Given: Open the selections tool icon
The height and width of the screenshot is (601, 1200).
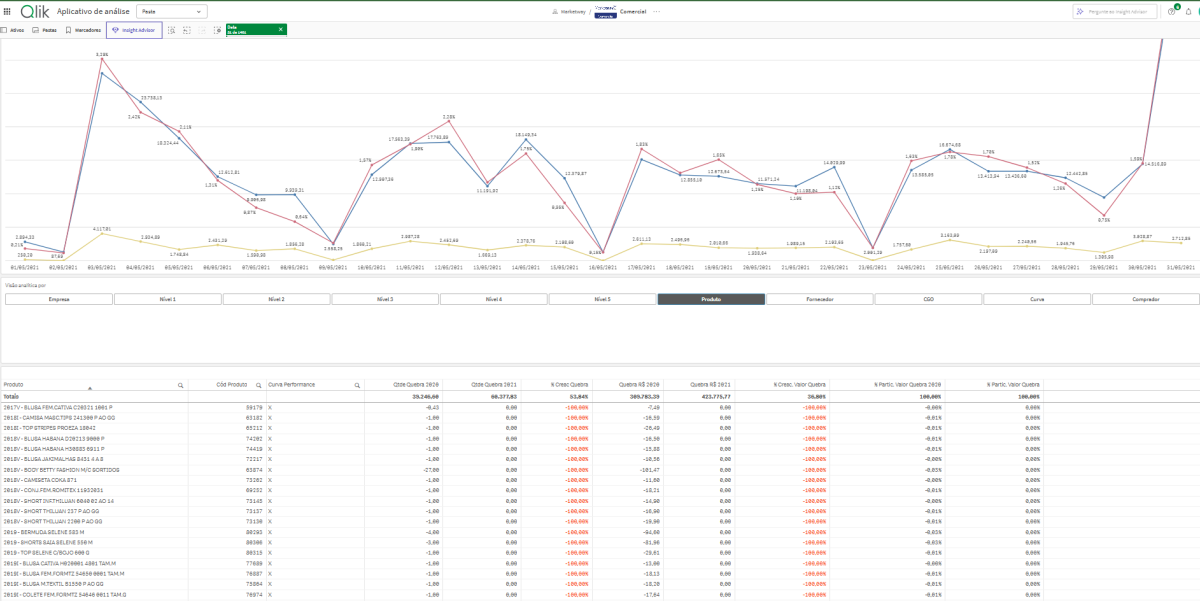Looking at the screenshot, I should point(217,30).
